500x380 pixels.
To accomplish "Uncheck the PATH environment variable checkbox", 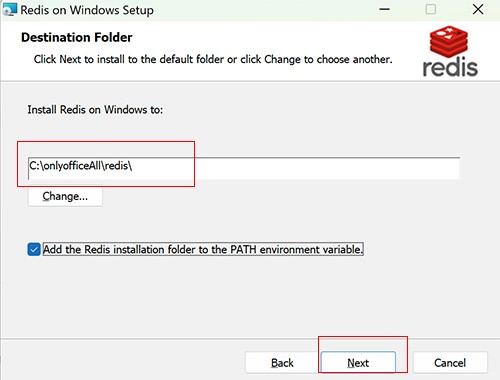I will (34, 249).
